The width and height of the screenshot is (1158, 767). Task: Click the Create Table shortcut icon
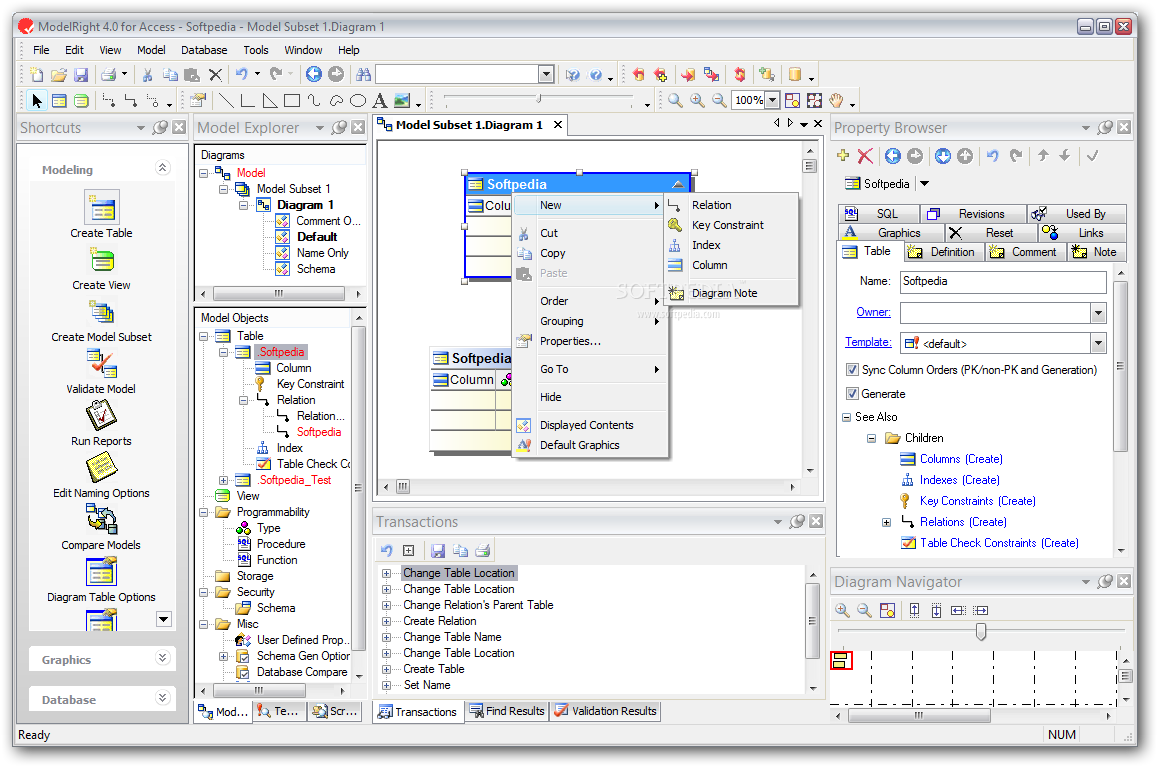(101, 207)
